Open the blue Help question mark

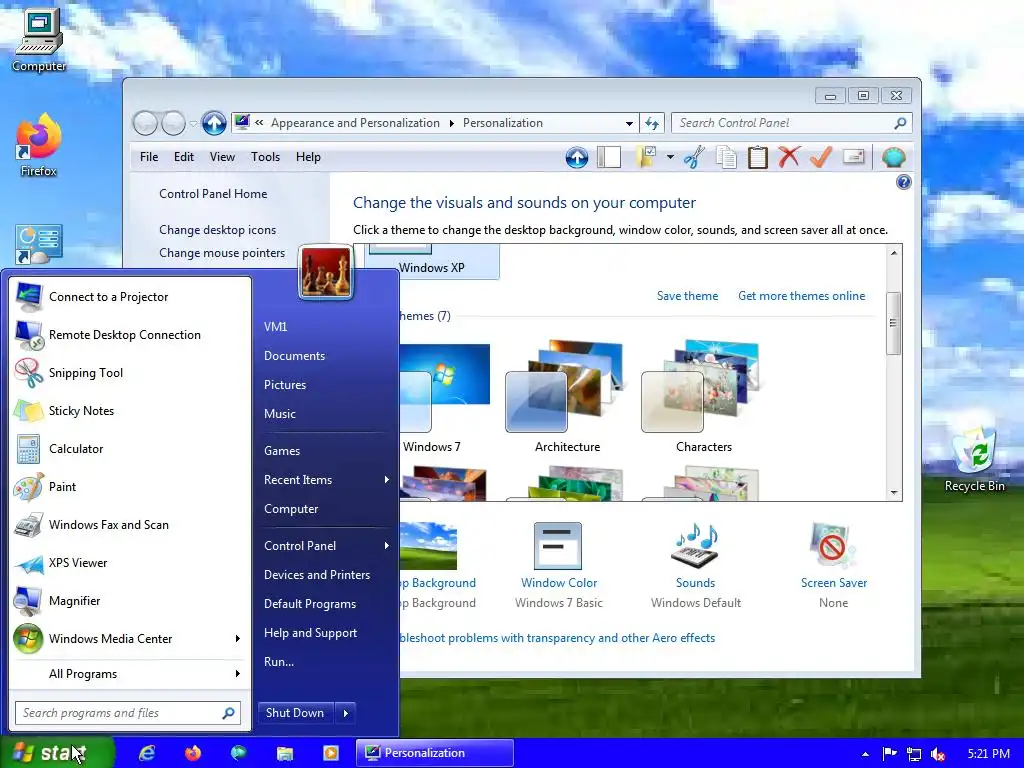click(904, 182)
